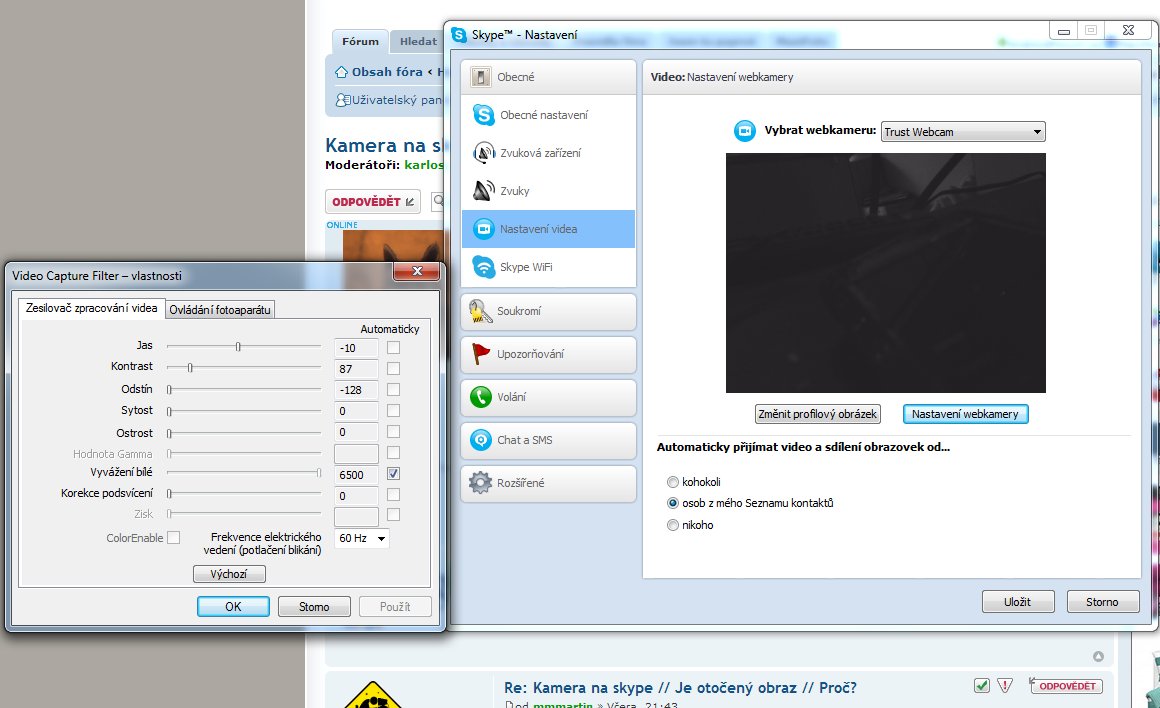Click the Kontrast value field showing 87
Screen dimensions: 1160x708
(x=357, y=368)
